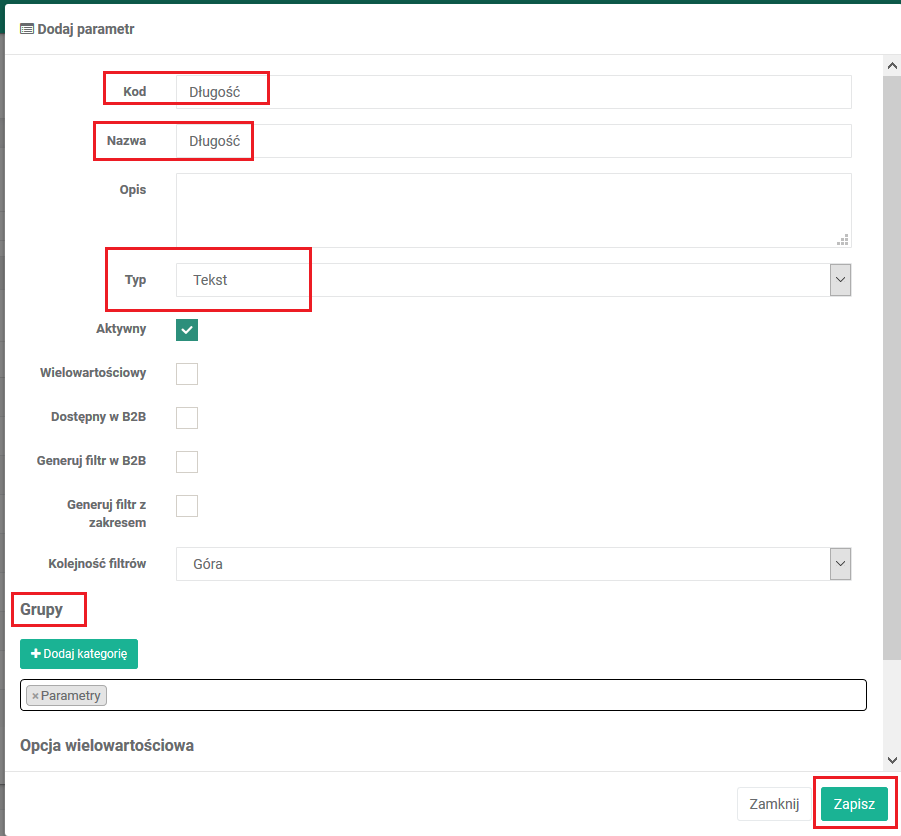Uncheck the Aktywny checkbox
The image size is (901, 836).
point(187,330)
